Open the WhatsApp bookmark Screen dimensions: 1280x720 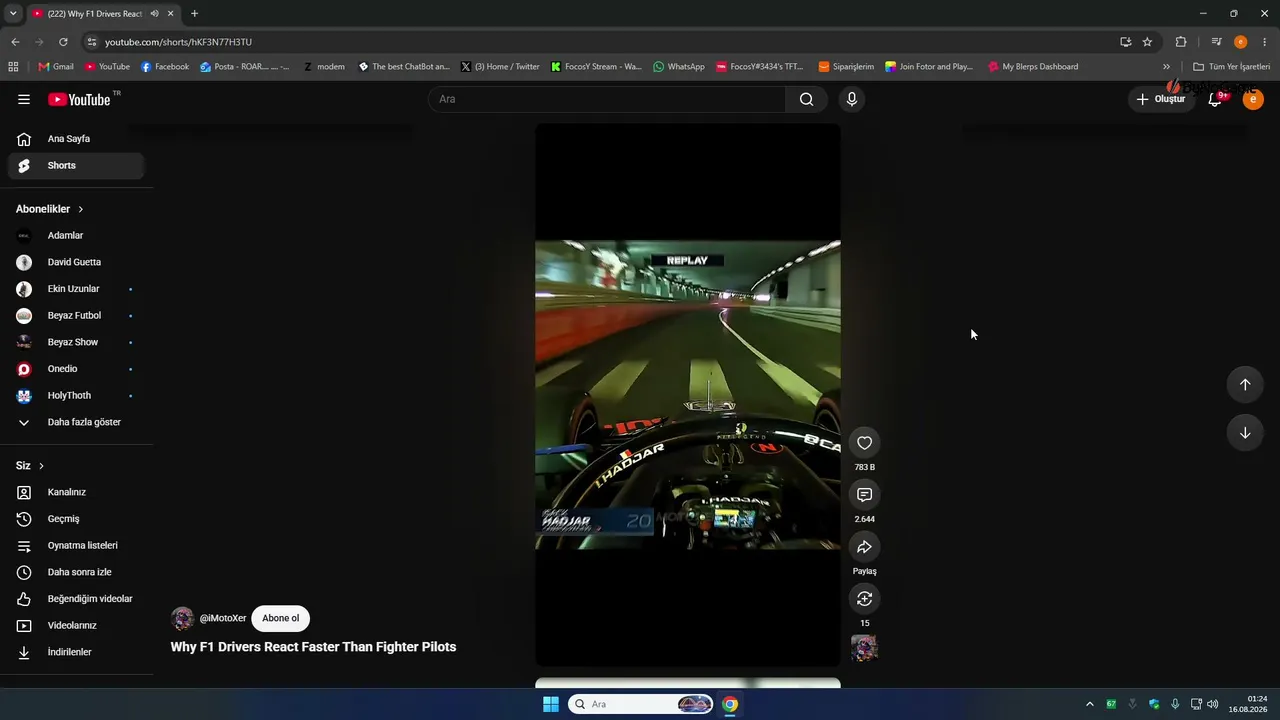[679, 67]
